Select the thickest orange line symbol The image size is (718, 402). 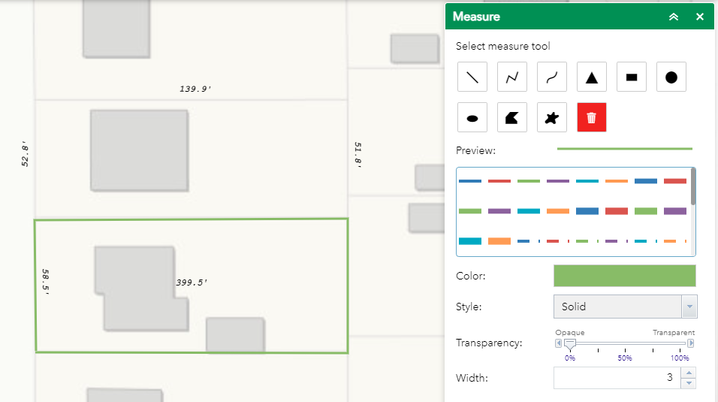point(499,241)
